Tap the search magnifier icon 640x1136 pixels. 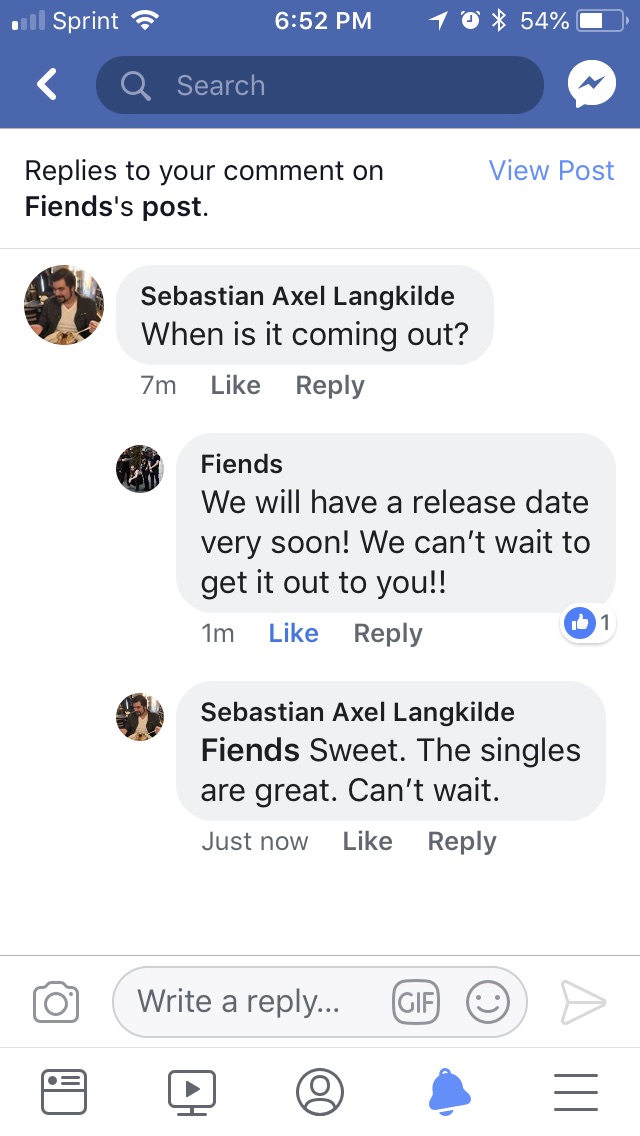click(x=136, y=86)
